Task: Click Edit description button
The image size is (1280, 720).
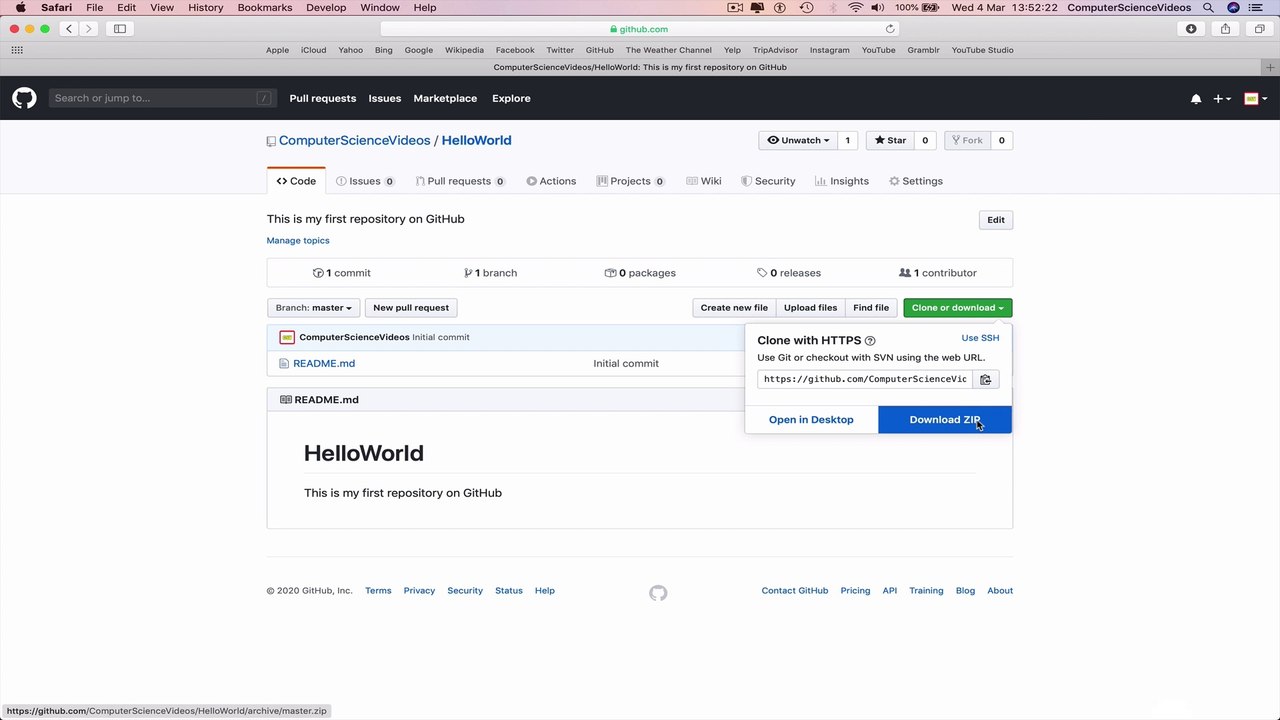Action: coord(996,220)
